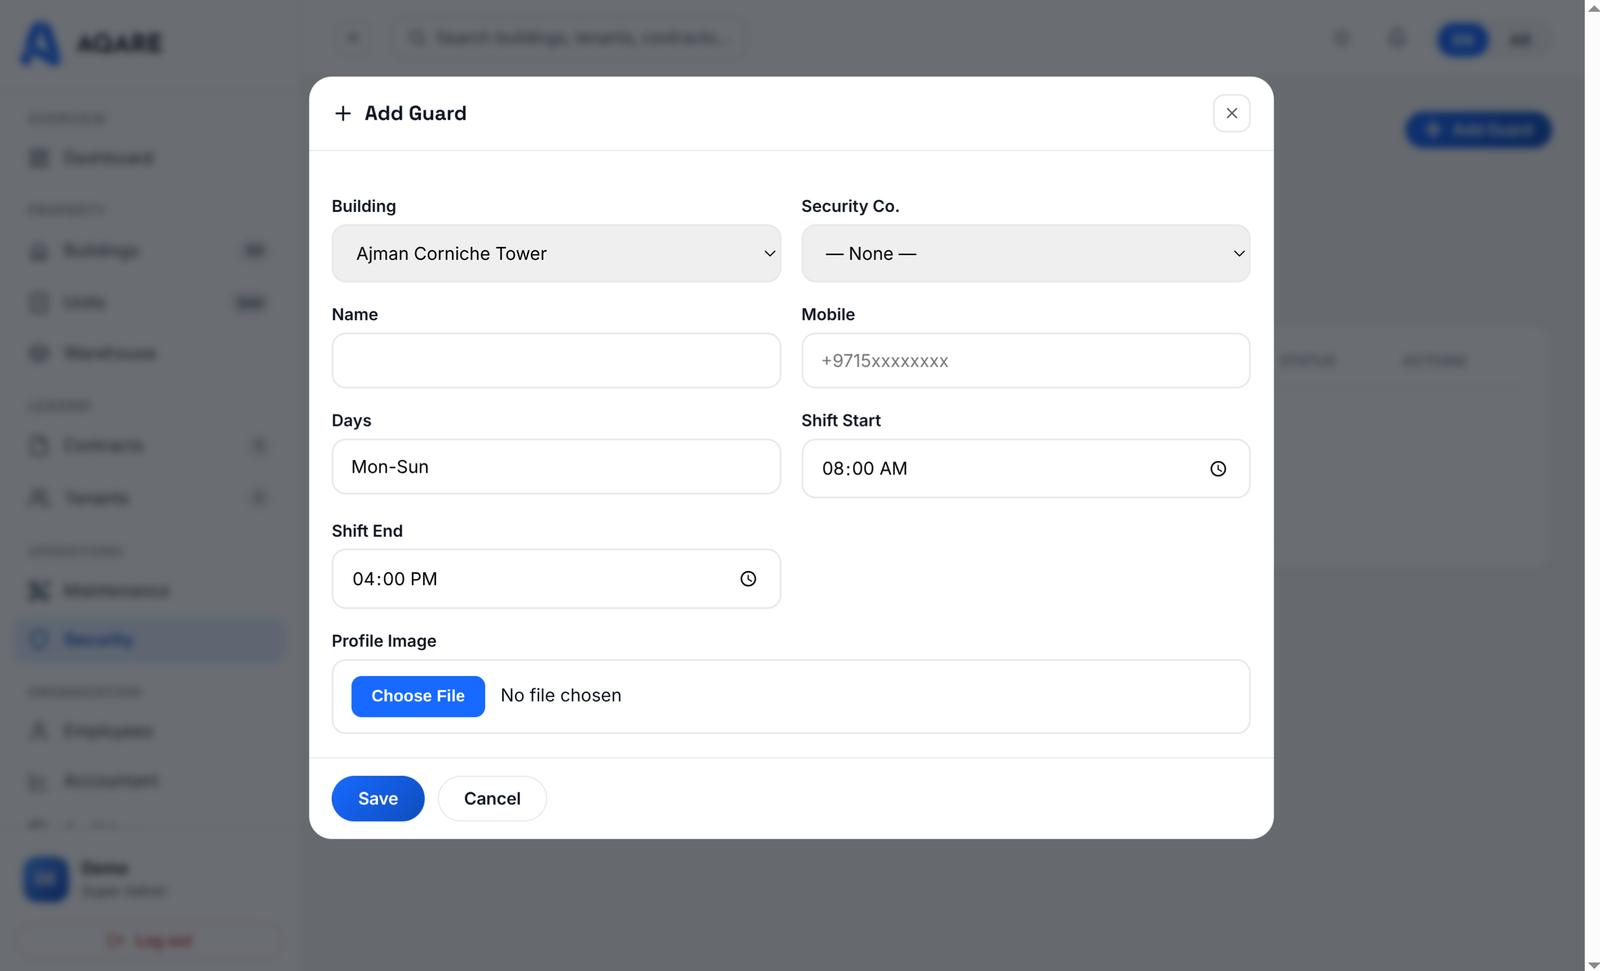Click Log out at the sidebar bottom
This screenshot has height=971, width=1600.
150,941
